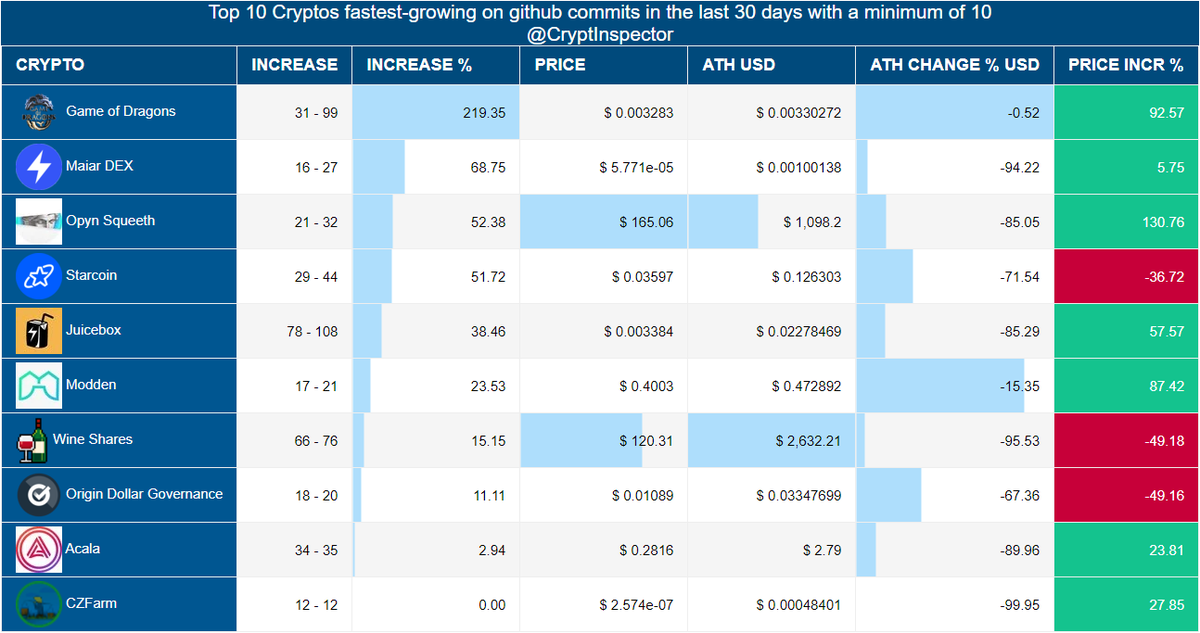Select the '$ 0.4003' price cell
The height and width of the screenshot is (633, 1200).
tap(604, 385)
